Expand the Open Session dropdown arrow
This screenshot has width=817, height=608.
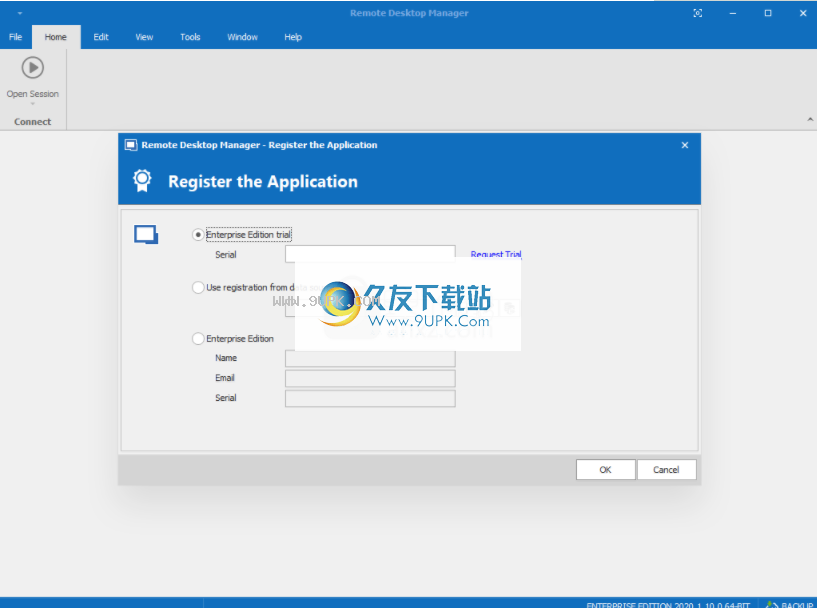tap(32, 104)
